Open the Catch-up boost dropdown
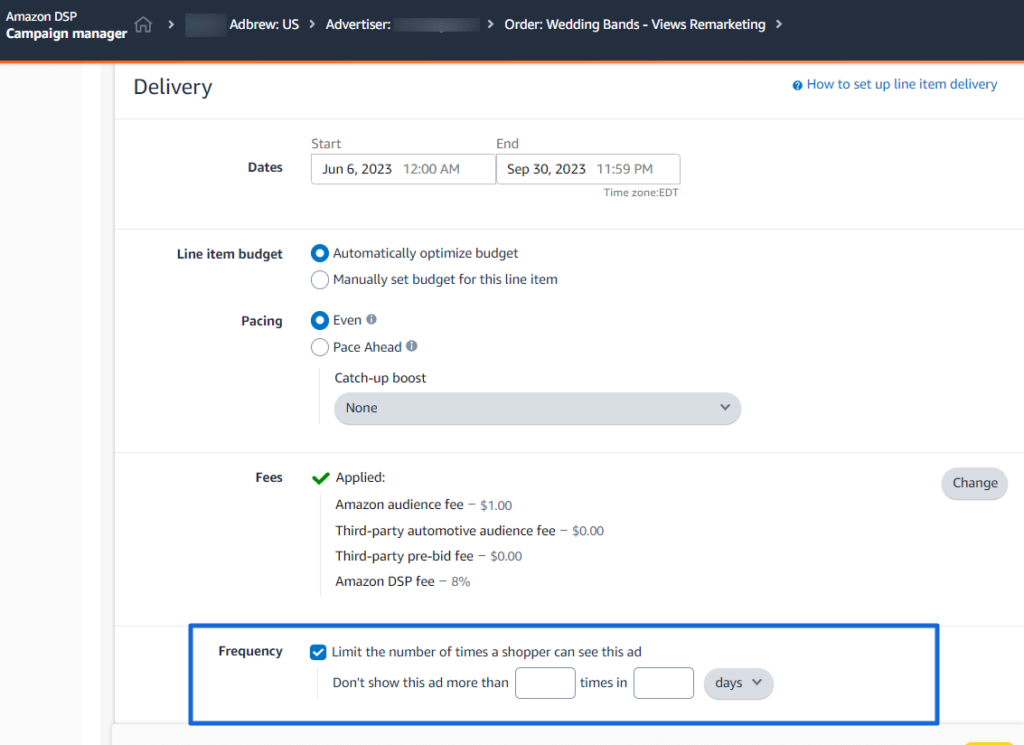 [537, 408]
